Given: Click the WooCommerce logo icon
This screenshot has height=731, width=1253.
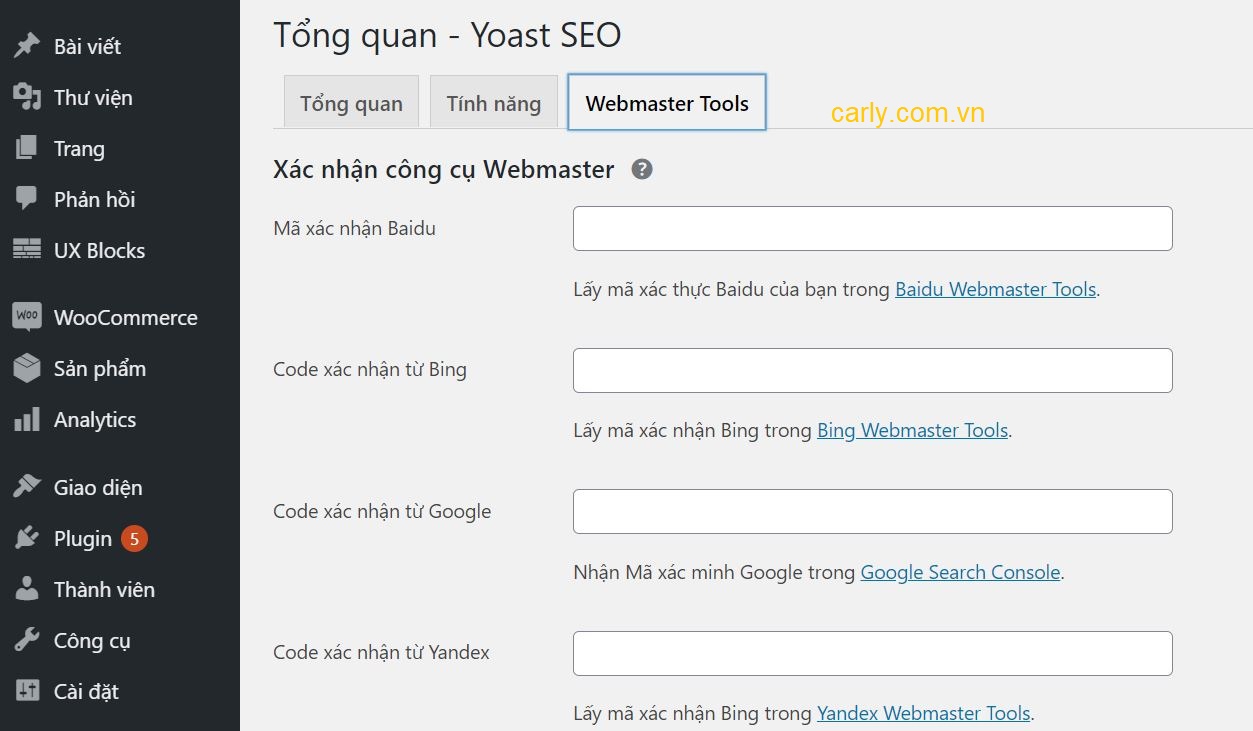Looking at the screenshot, I should pyautogui.click(x=27, y=317).
